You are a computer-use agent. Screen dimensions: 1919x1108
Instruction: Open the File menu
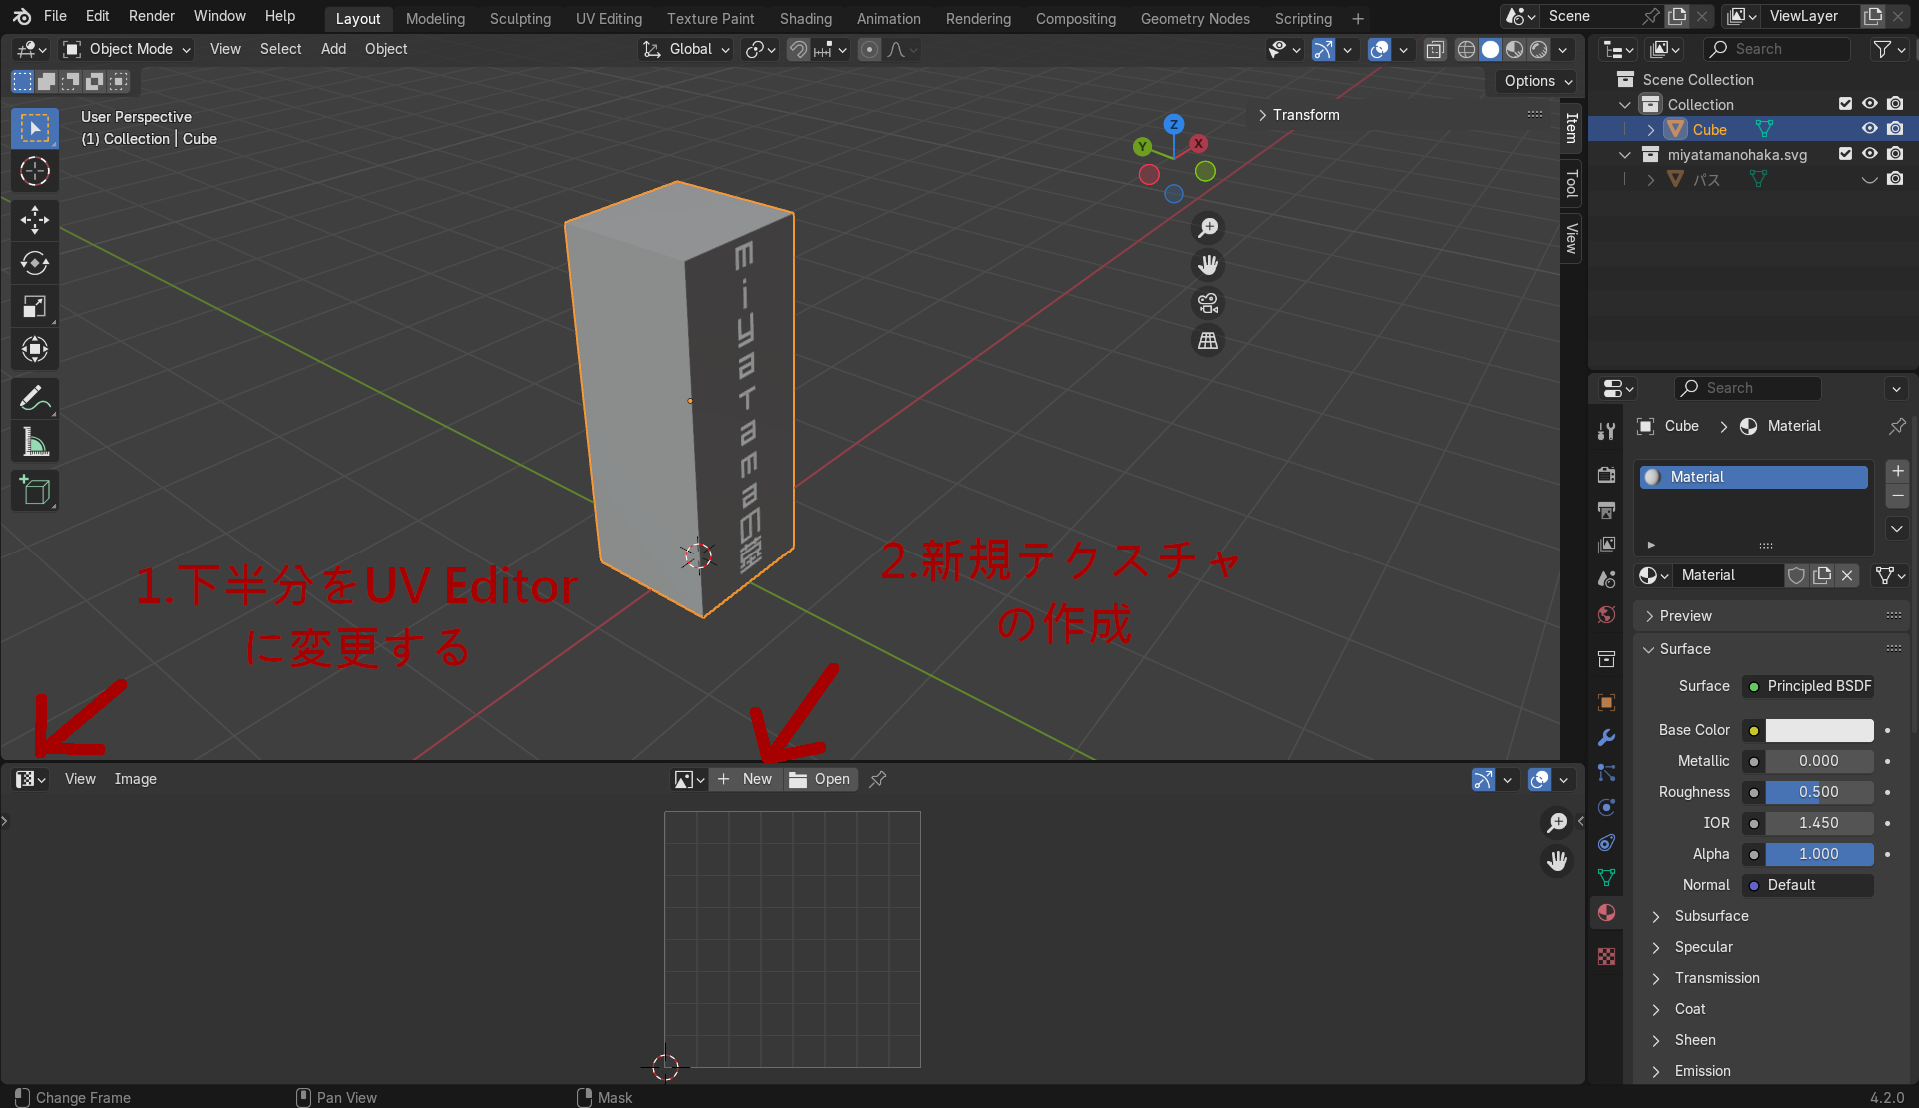pyautogui.click(x=56, y=16)
